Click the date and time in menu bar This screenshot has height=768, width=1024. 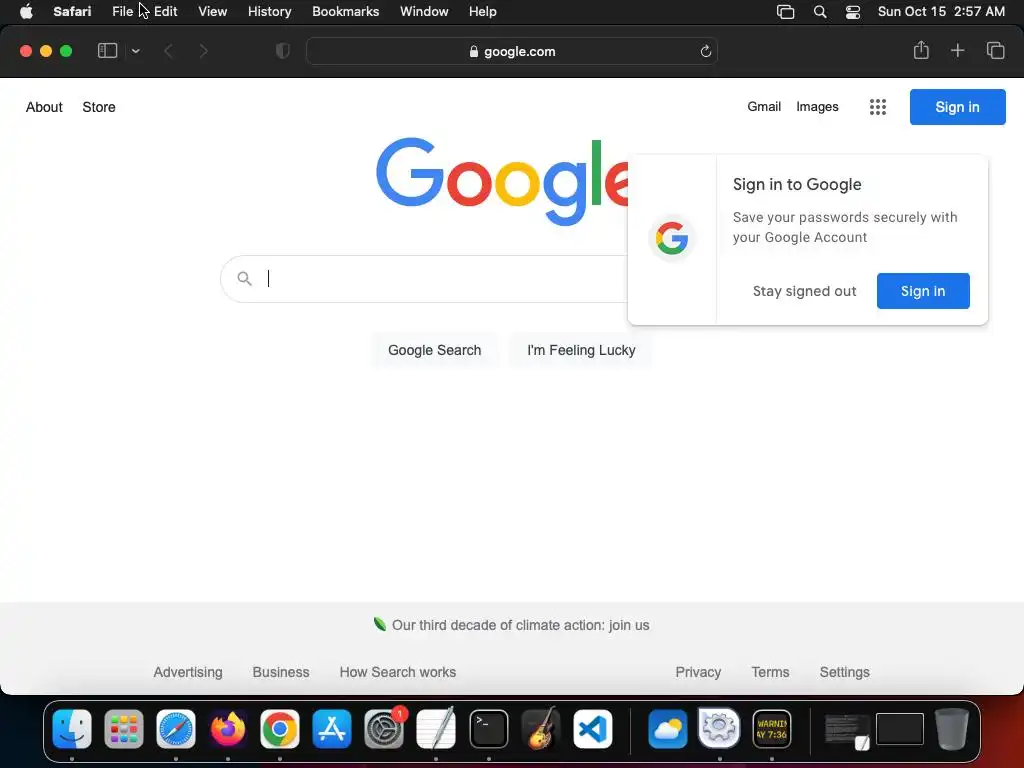(x=941, y=12)
